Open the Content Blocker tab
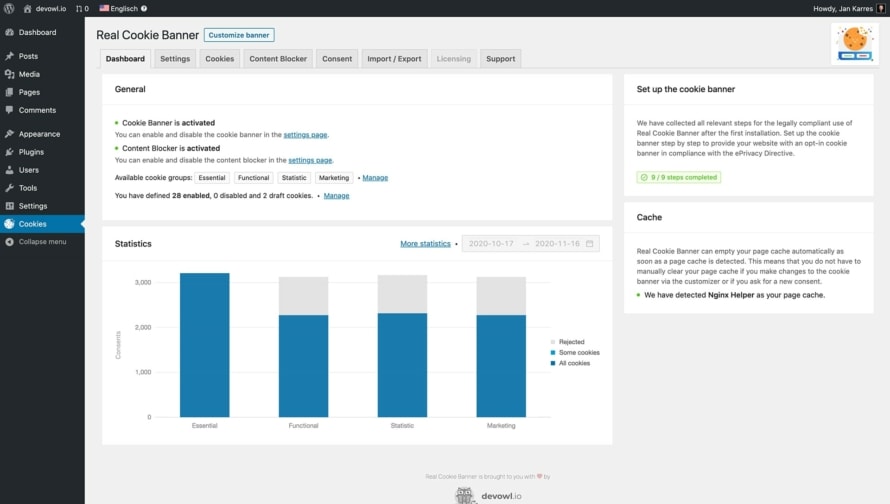This screenshot has height=504, width=890. pos(278,59)
